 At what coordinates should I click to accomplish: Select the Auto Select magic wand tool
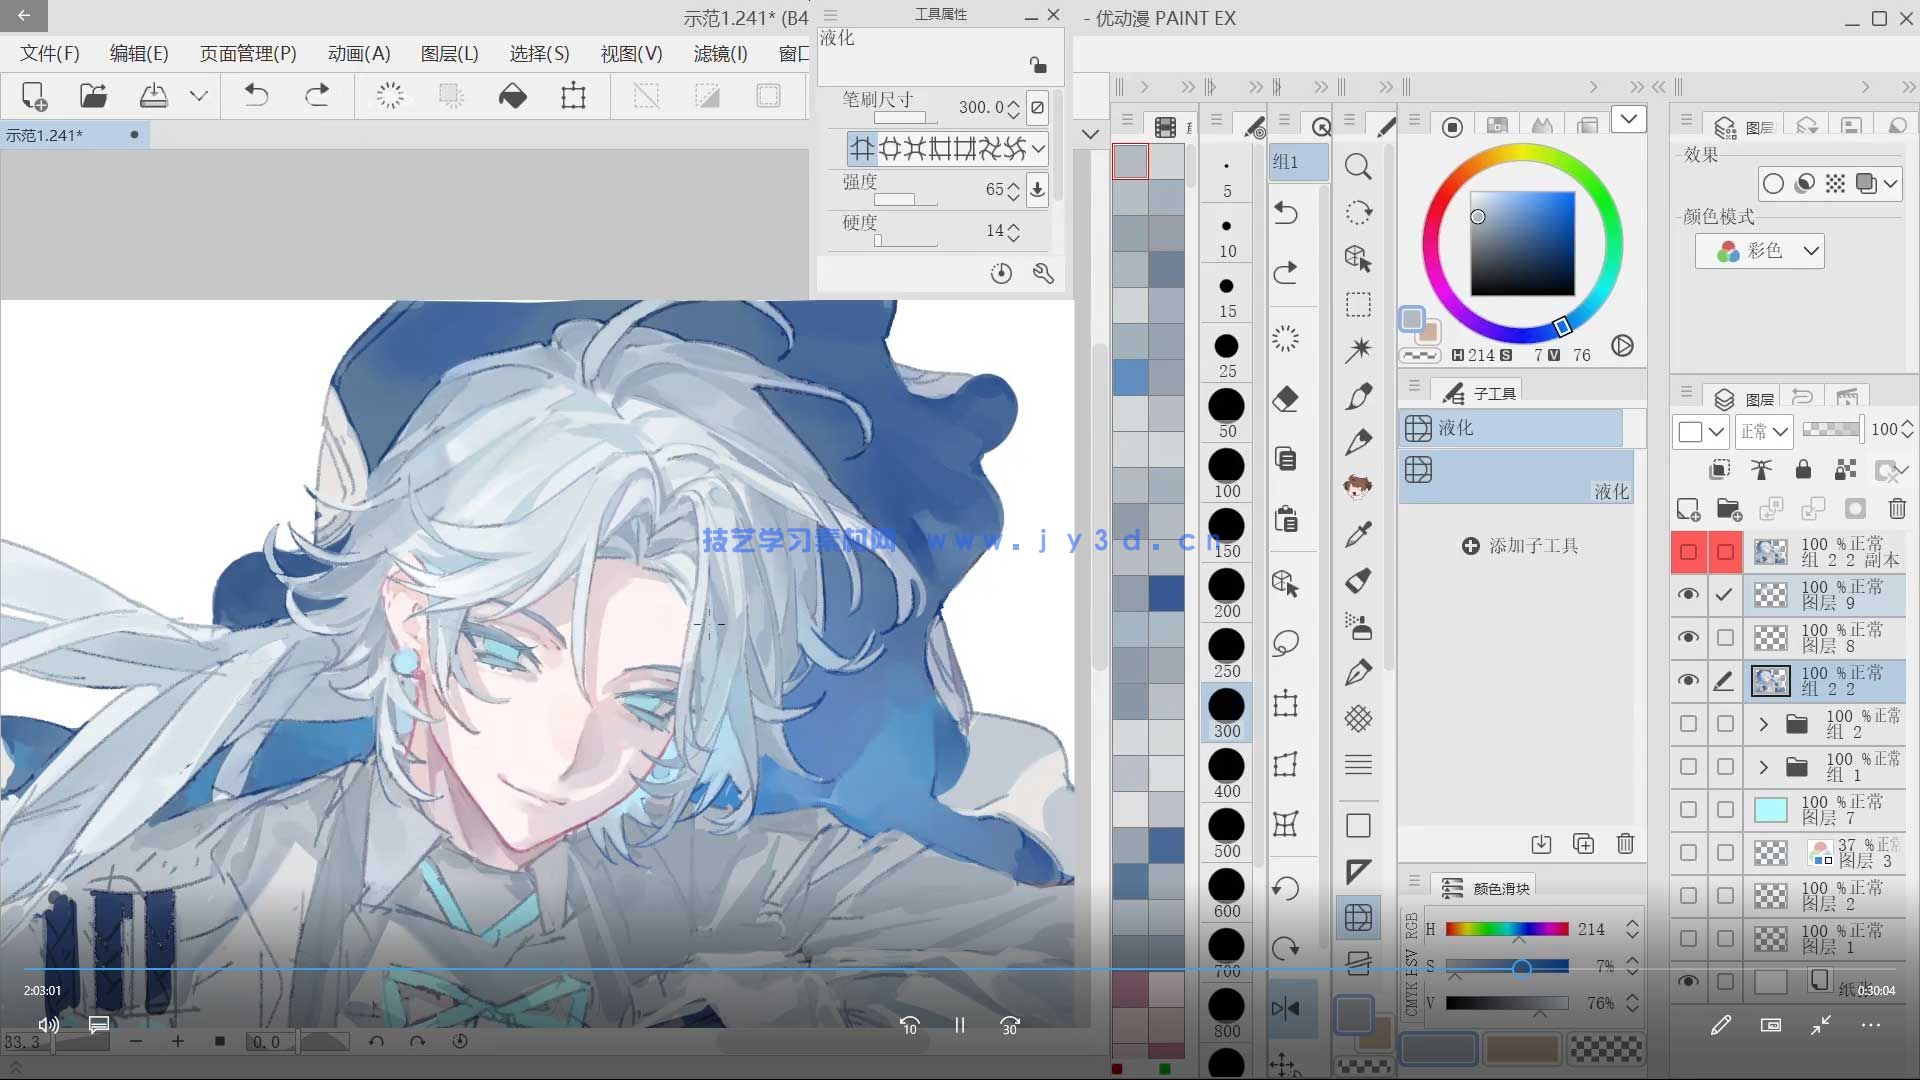(x=1357, y=350)
